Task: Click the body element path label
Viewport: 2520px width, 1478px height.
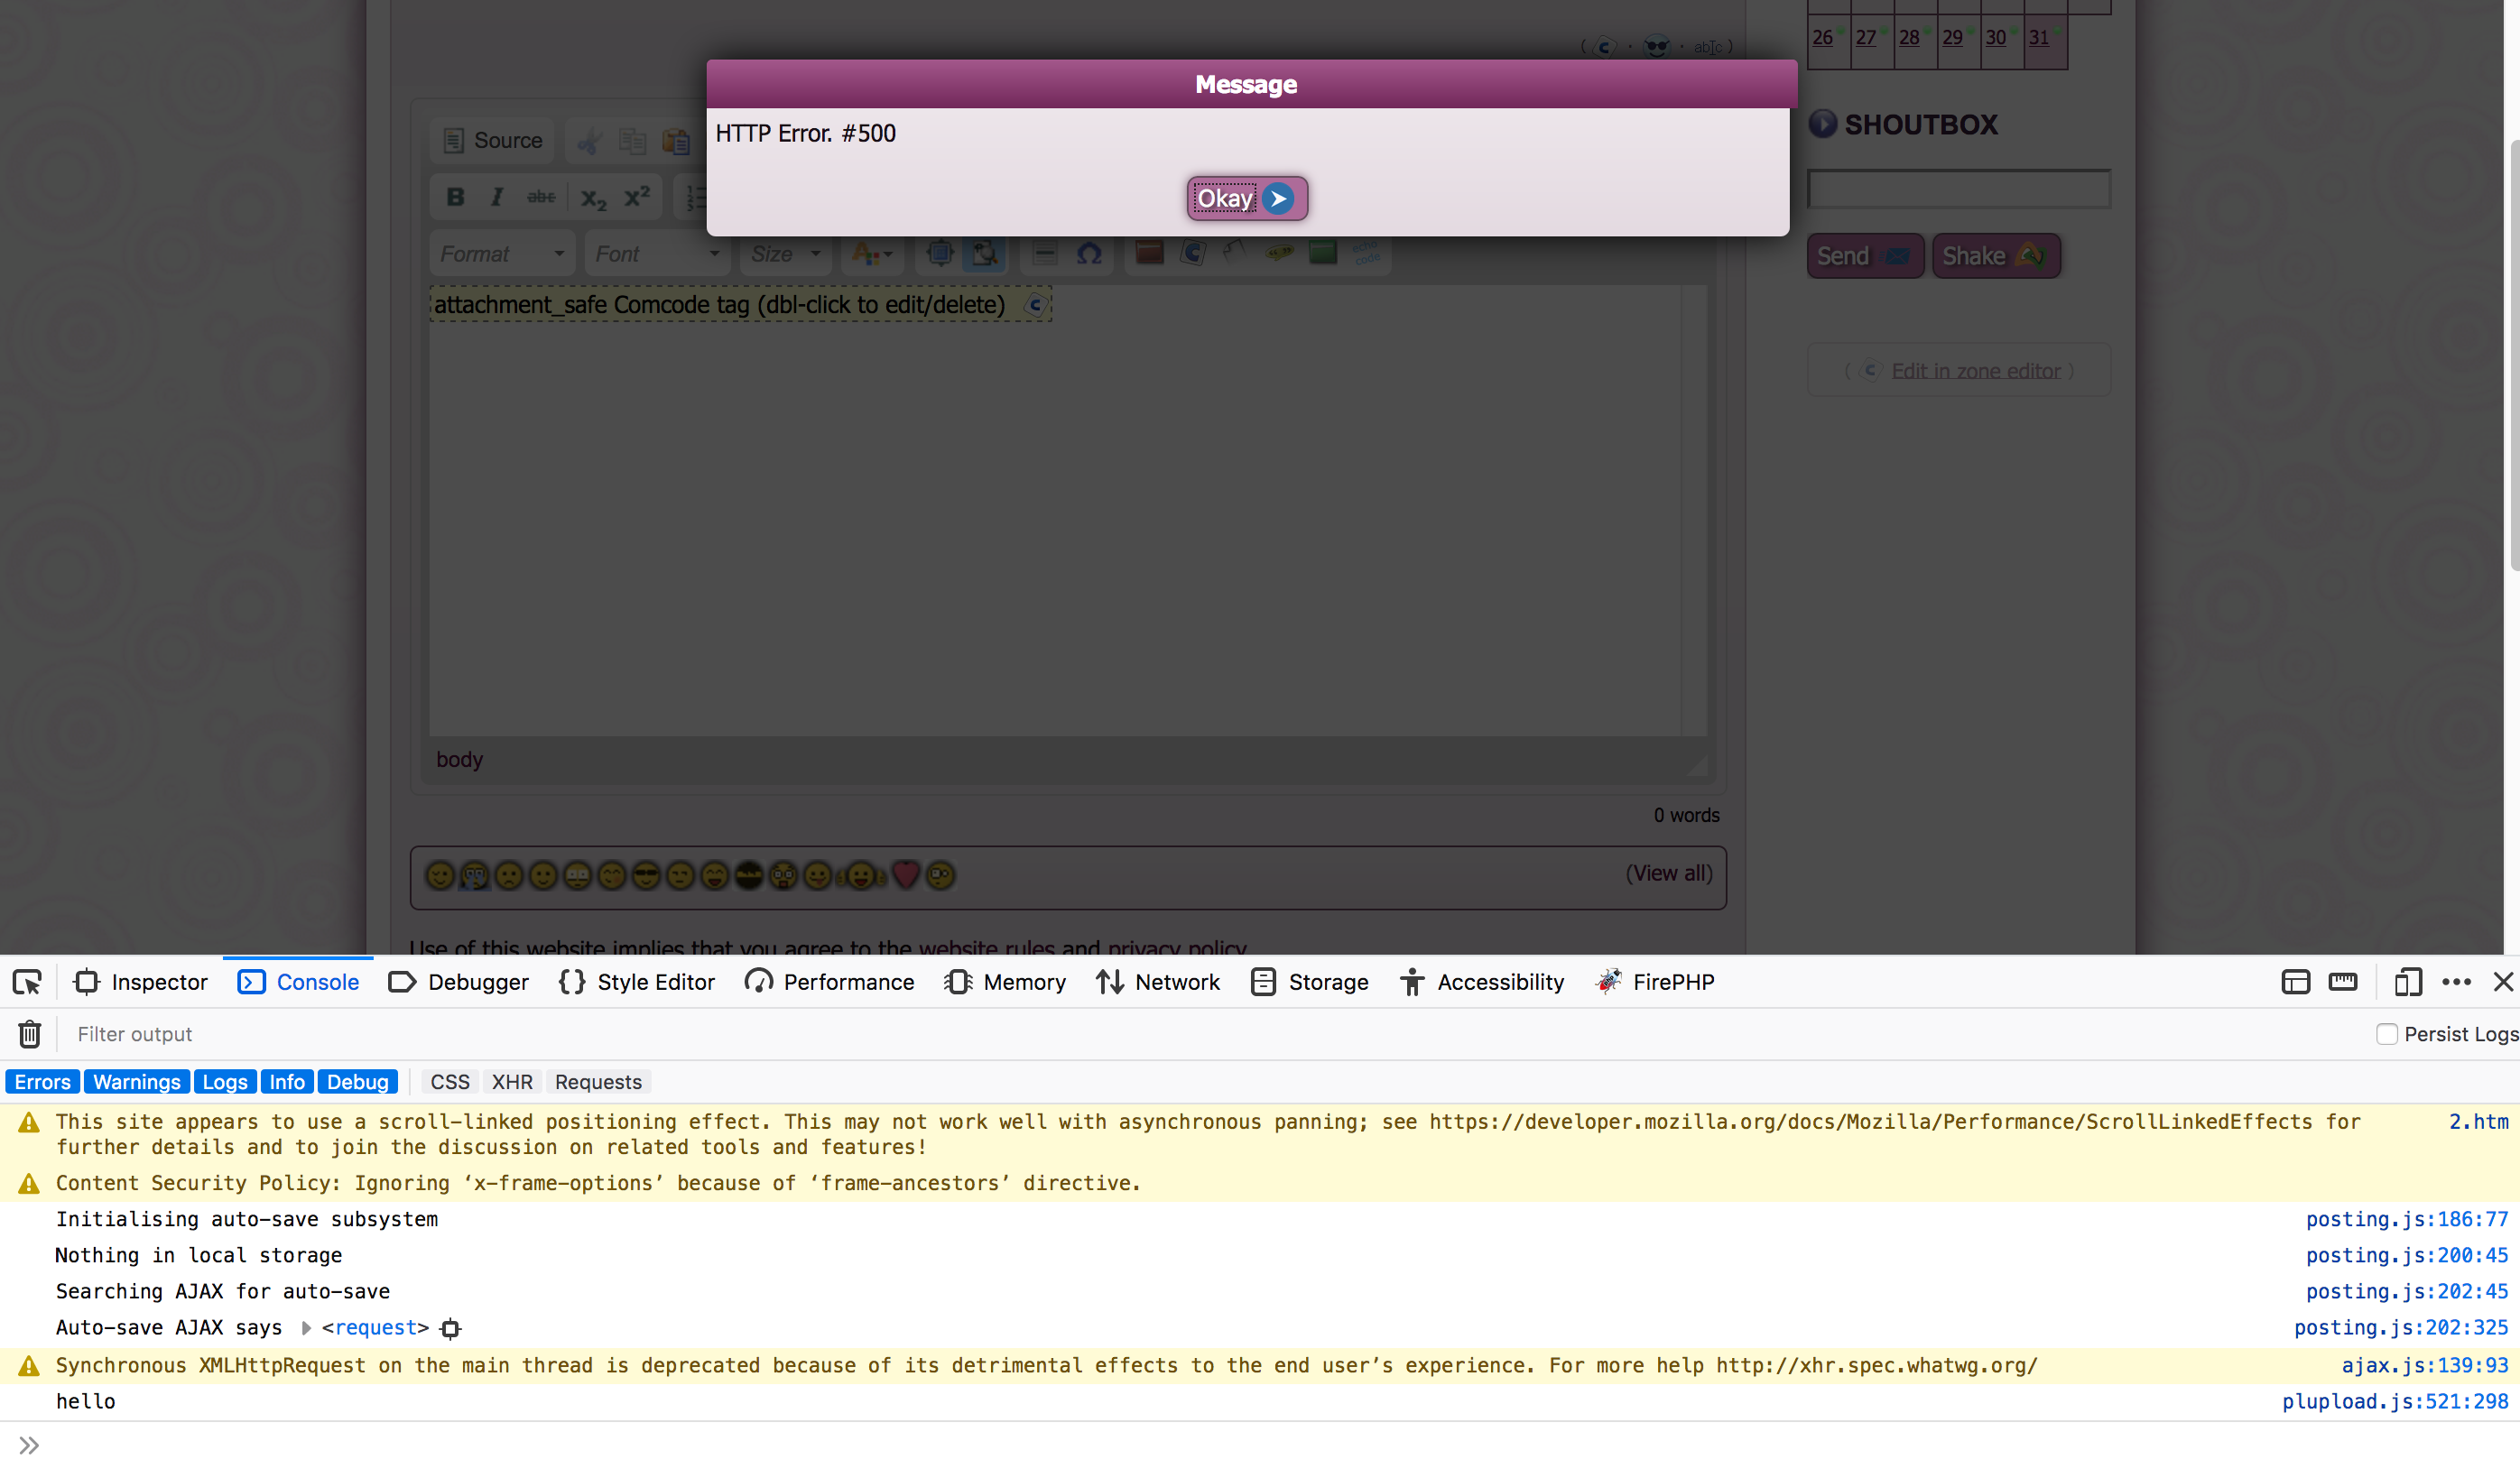Action: tap(459, 759)
